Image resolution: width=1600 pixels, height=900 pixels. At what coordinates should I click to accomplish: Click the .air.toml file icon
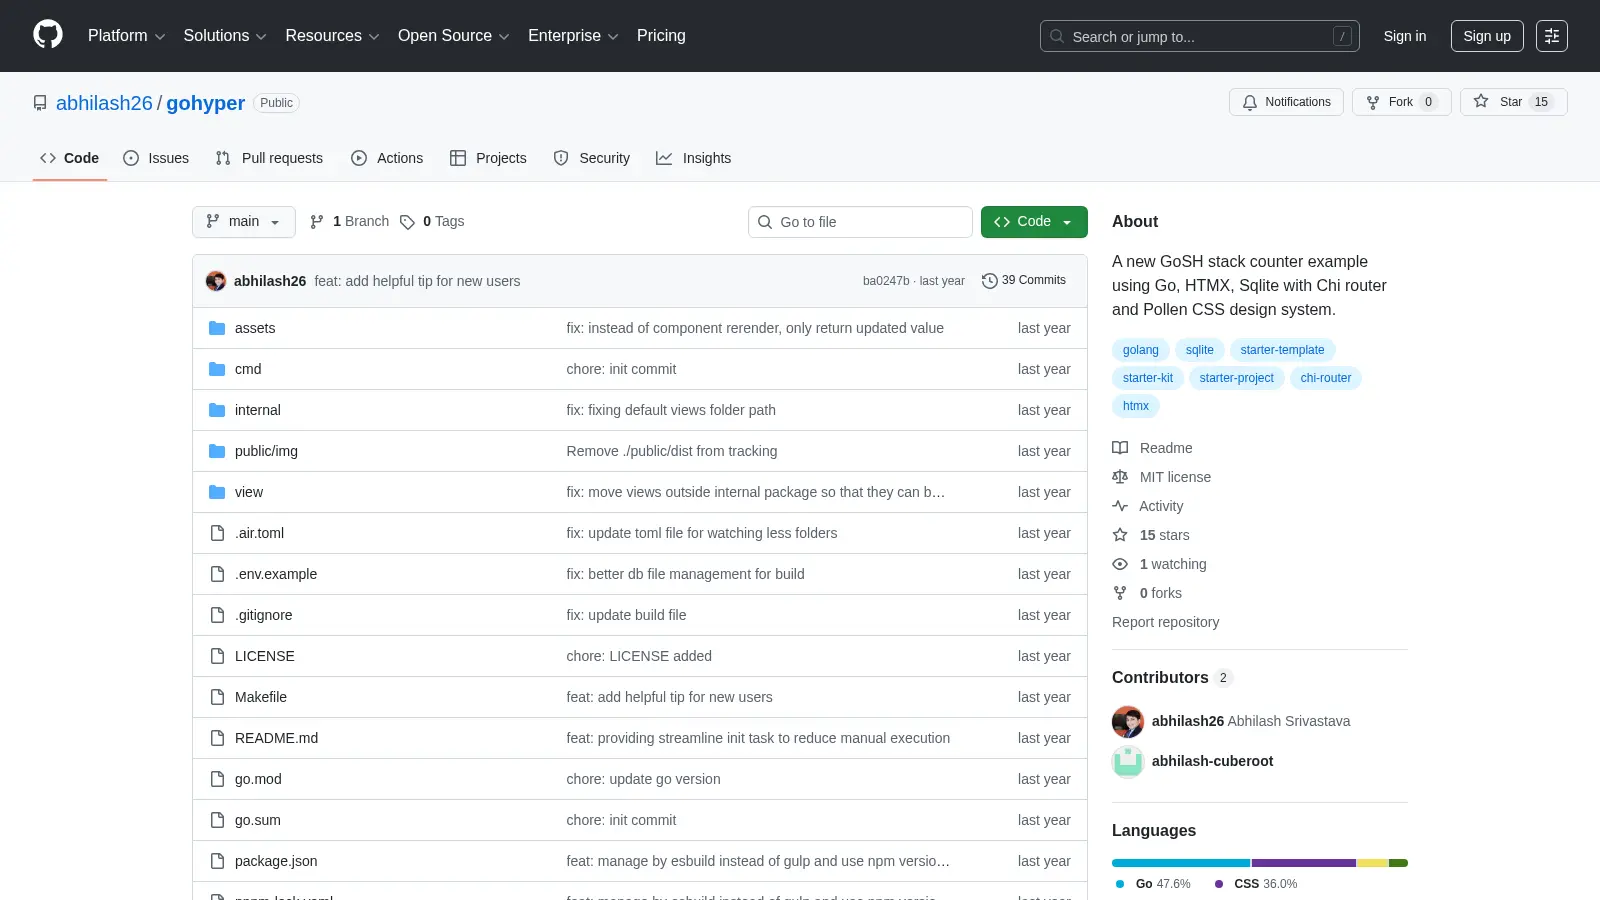(x=217, y=533)
